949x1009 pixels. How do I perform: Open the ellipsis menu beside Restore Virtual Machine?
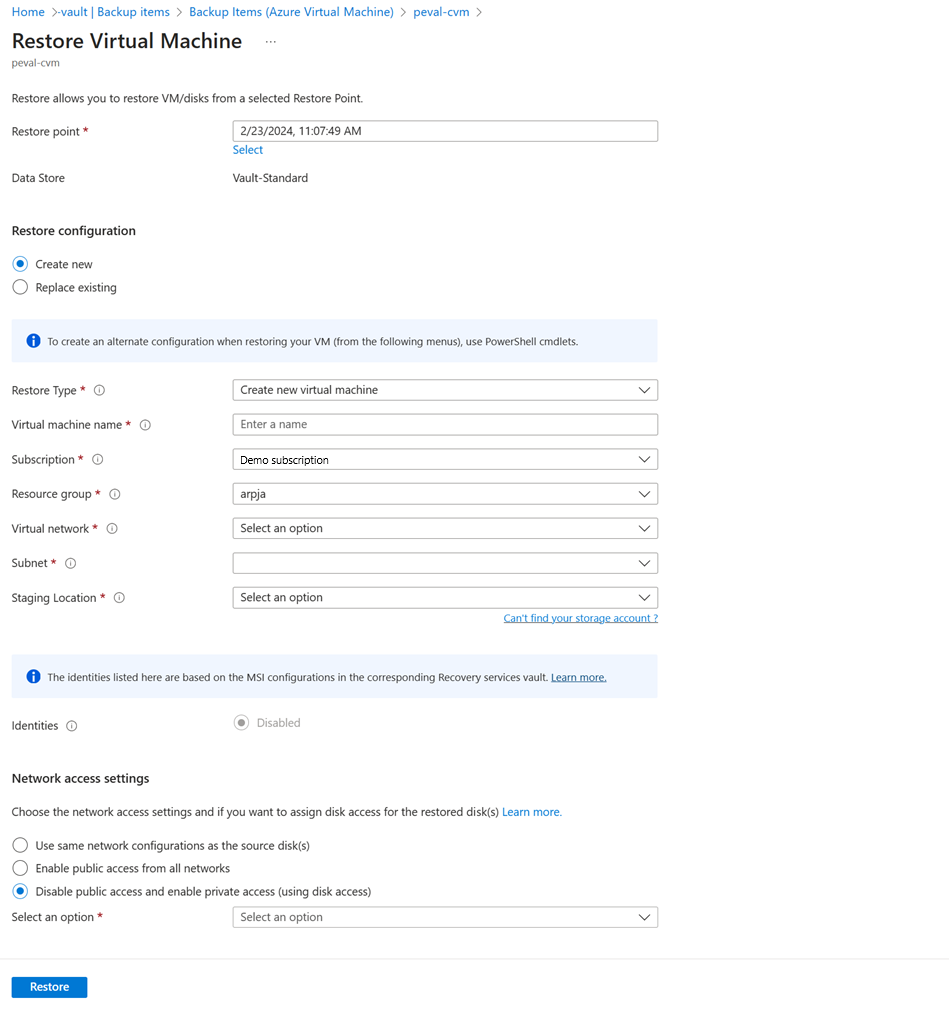pyautogui.click(x=271, y=42)
